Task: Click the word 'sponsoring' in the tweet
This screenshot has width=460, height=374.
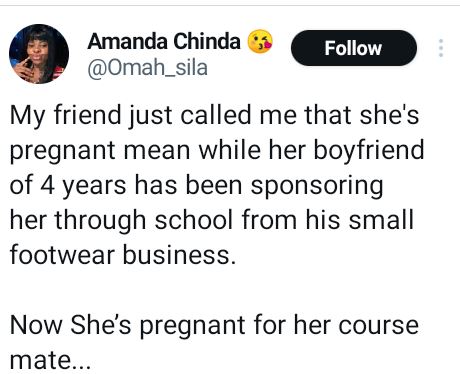Action: 317,186
